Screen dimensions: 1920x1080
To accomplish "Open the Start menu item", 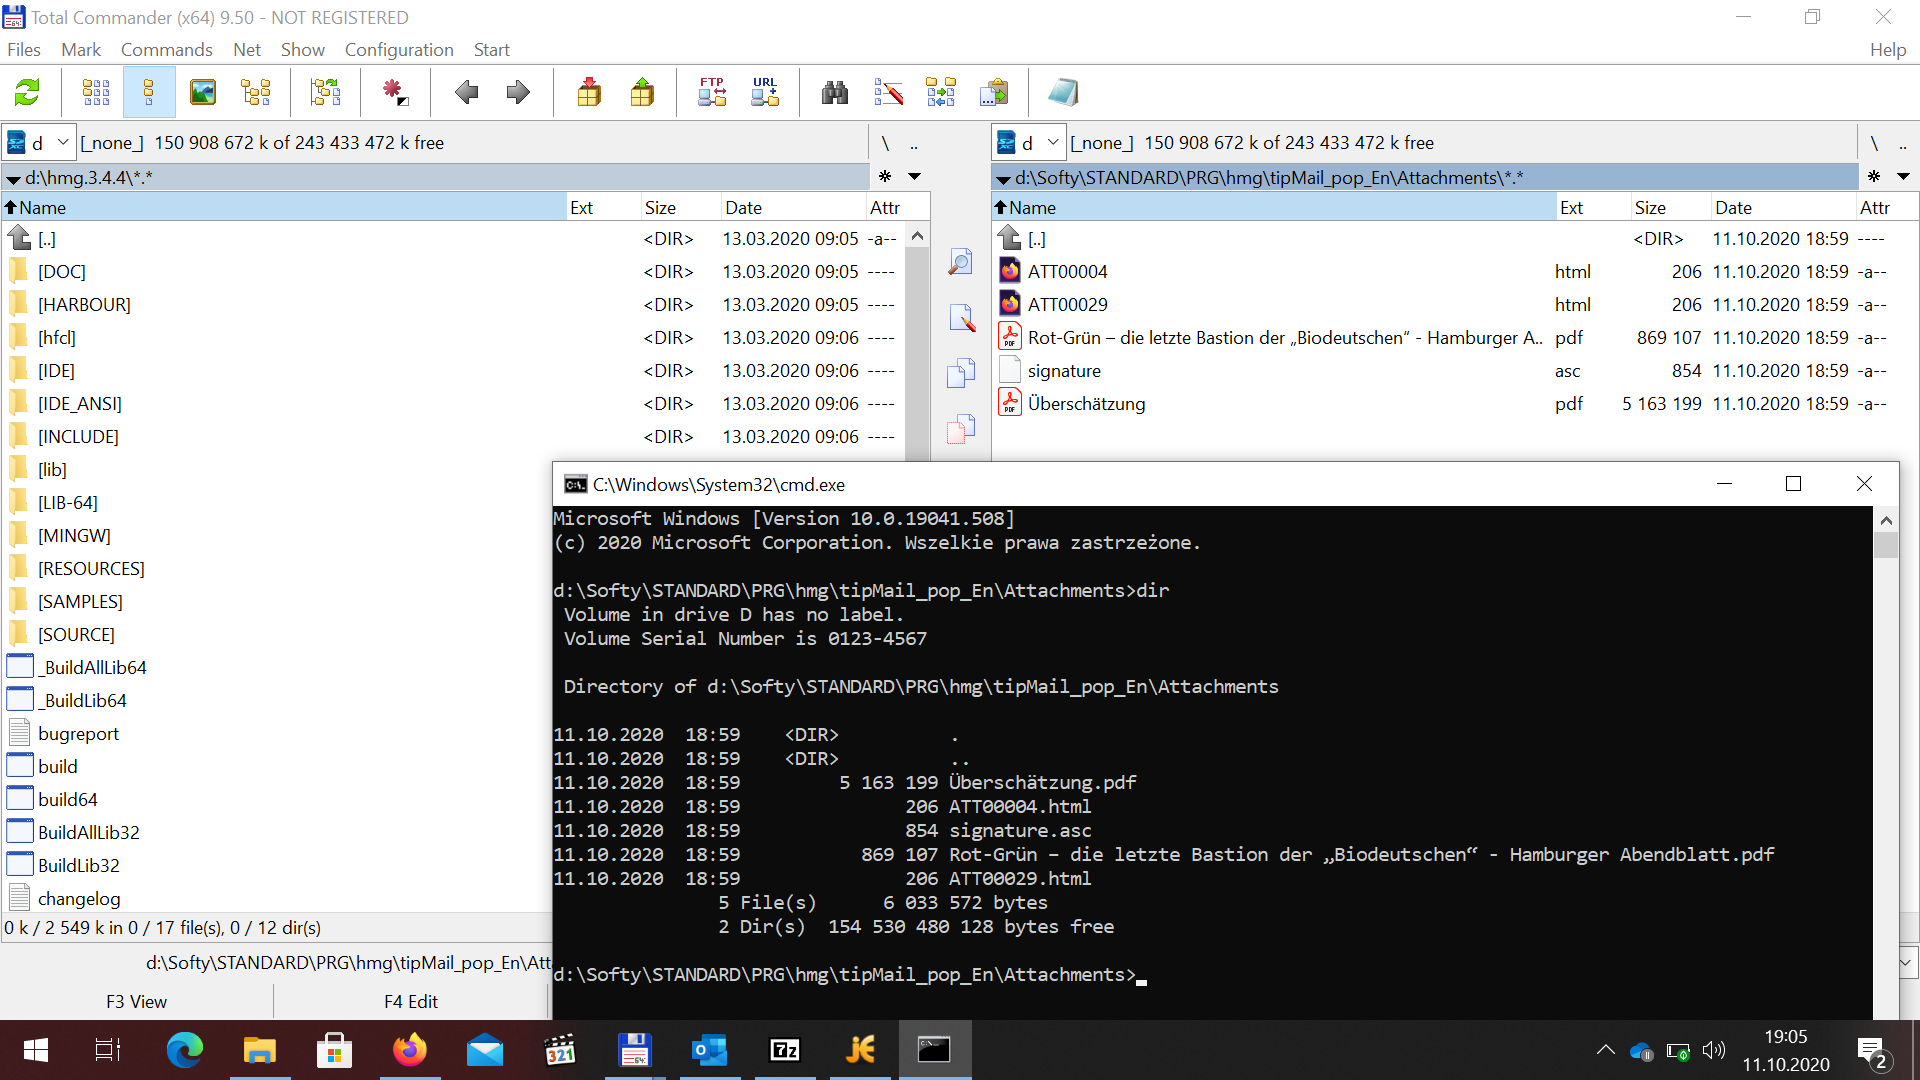I will click(491, 50).
